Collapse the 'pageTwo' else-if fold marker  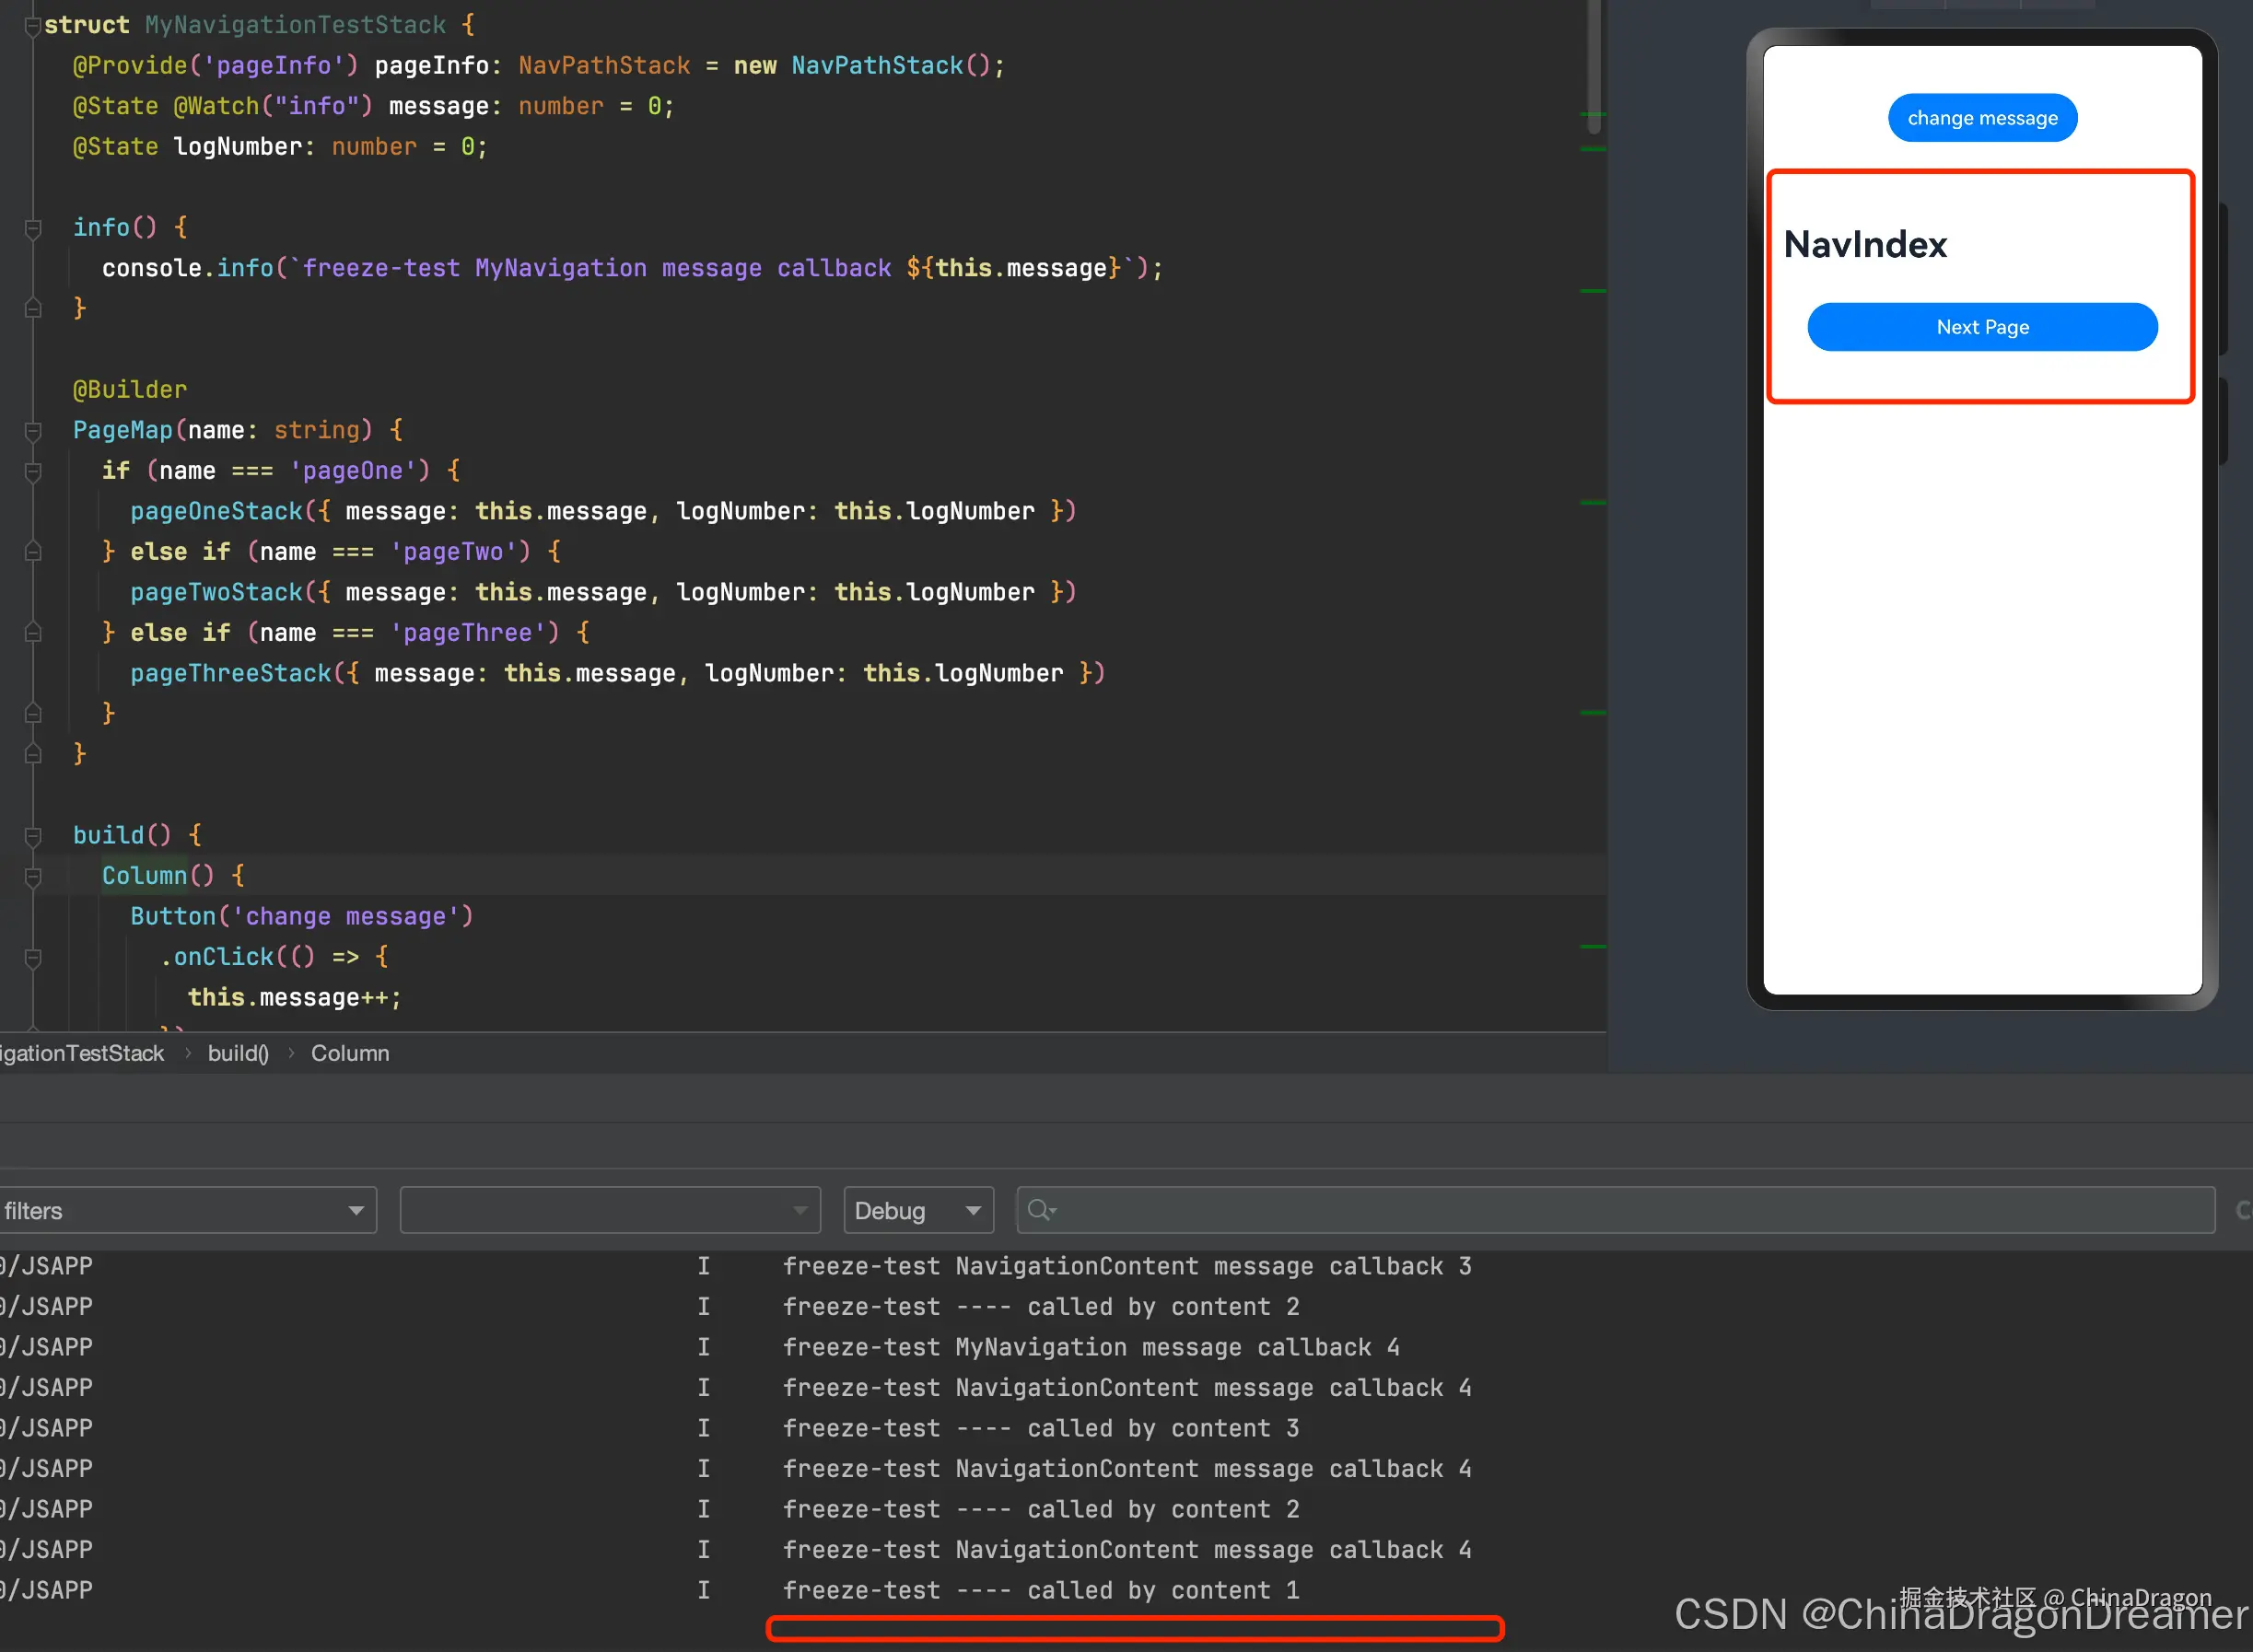click(32, 552)
